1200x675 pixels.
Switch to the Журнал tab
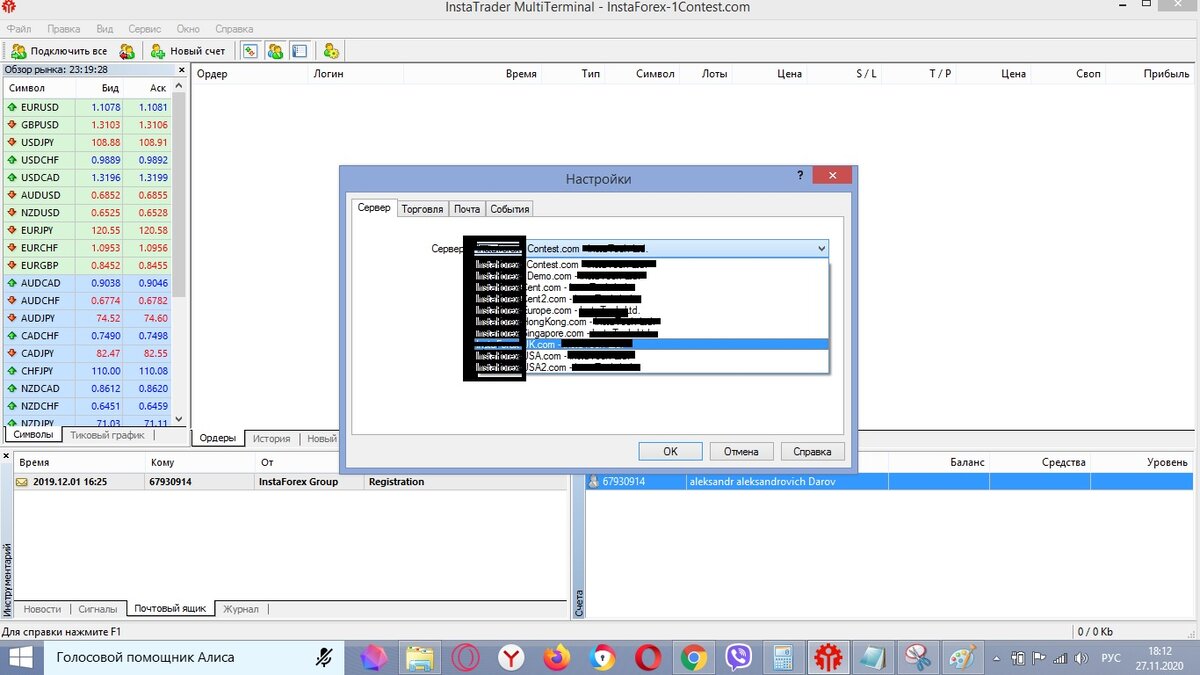coord(241,609)
